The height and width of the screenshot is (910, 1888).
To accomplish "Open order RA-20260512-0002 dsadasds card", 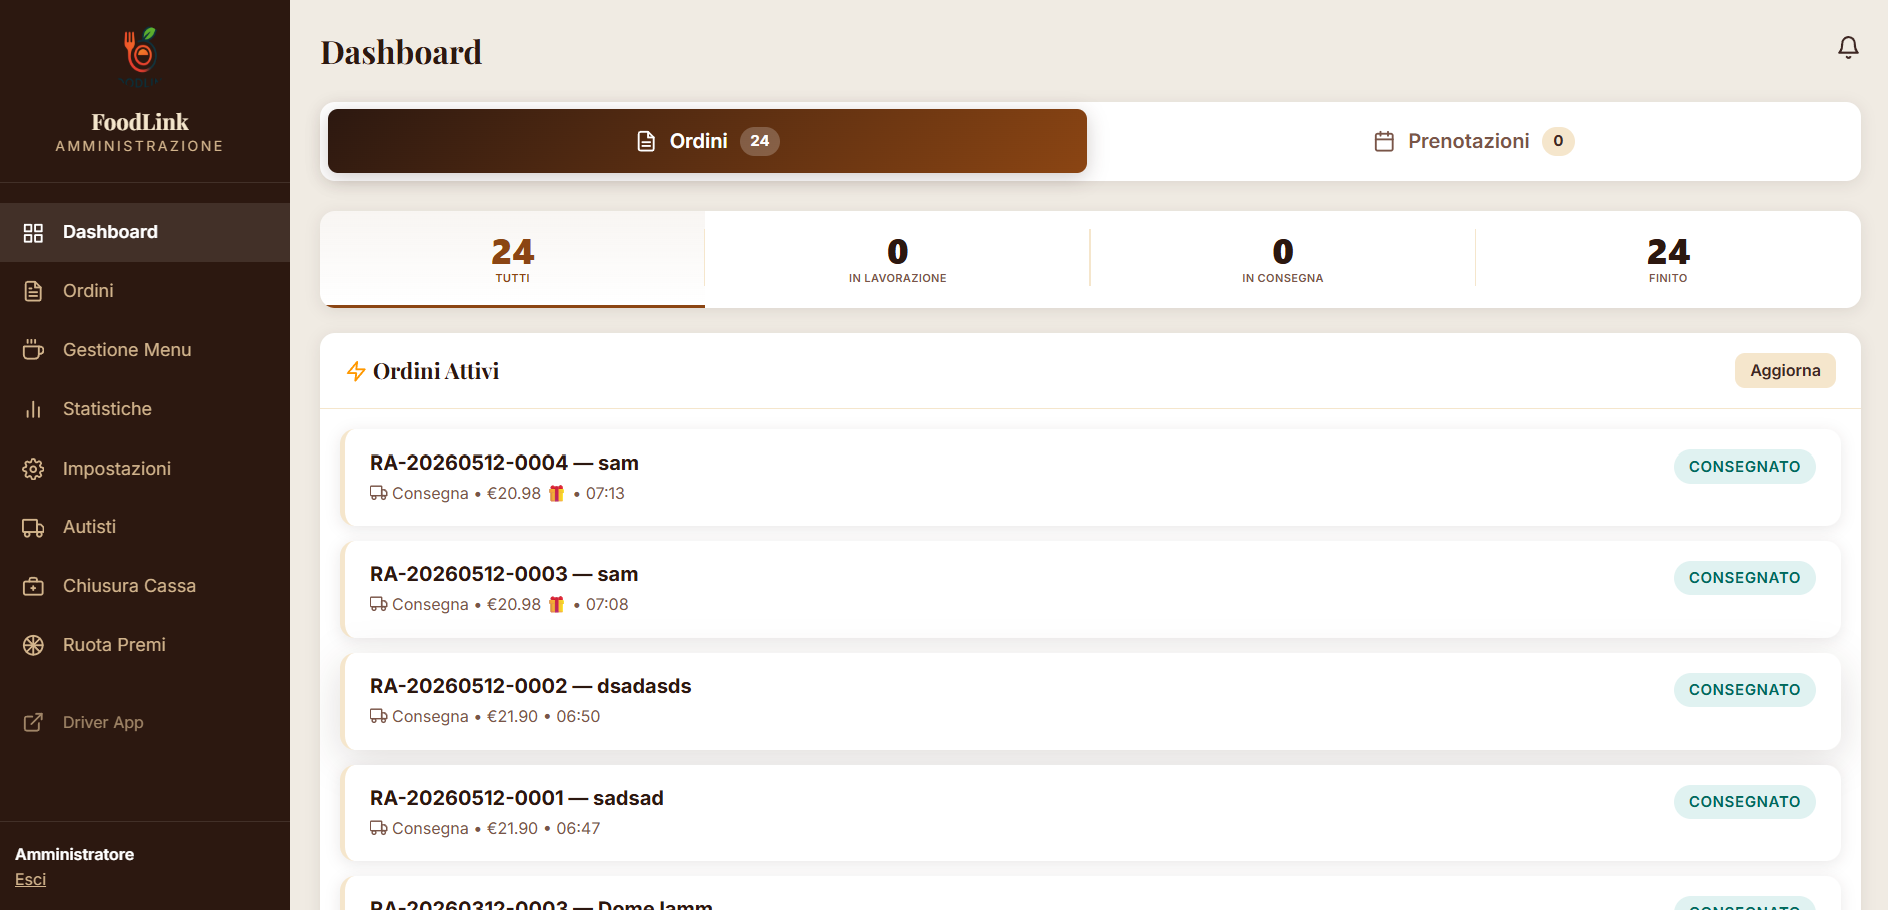I will pos(1091,701).
